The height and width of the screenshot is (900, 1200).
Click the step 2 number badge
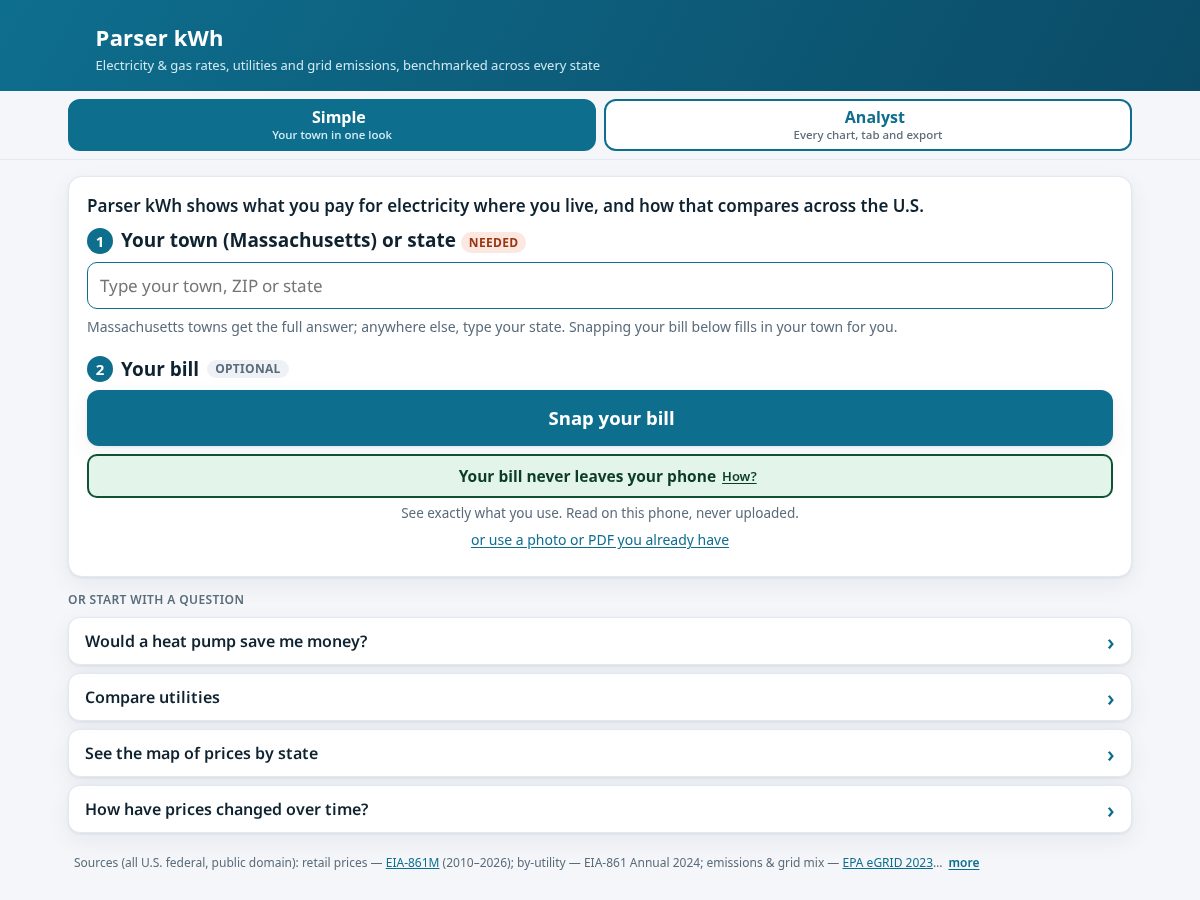click(100, 369)
